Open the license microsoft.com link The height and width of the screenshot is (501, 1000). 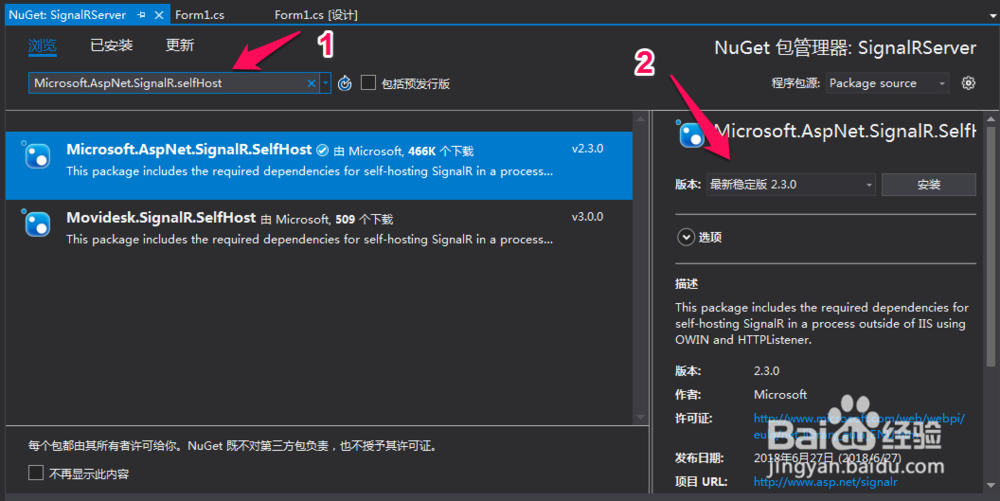(858, 426)
